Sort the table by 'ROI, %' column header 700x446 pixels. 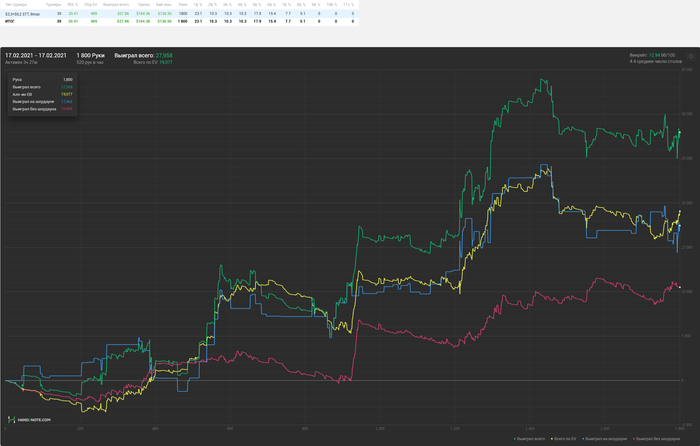tap(73, 4)
